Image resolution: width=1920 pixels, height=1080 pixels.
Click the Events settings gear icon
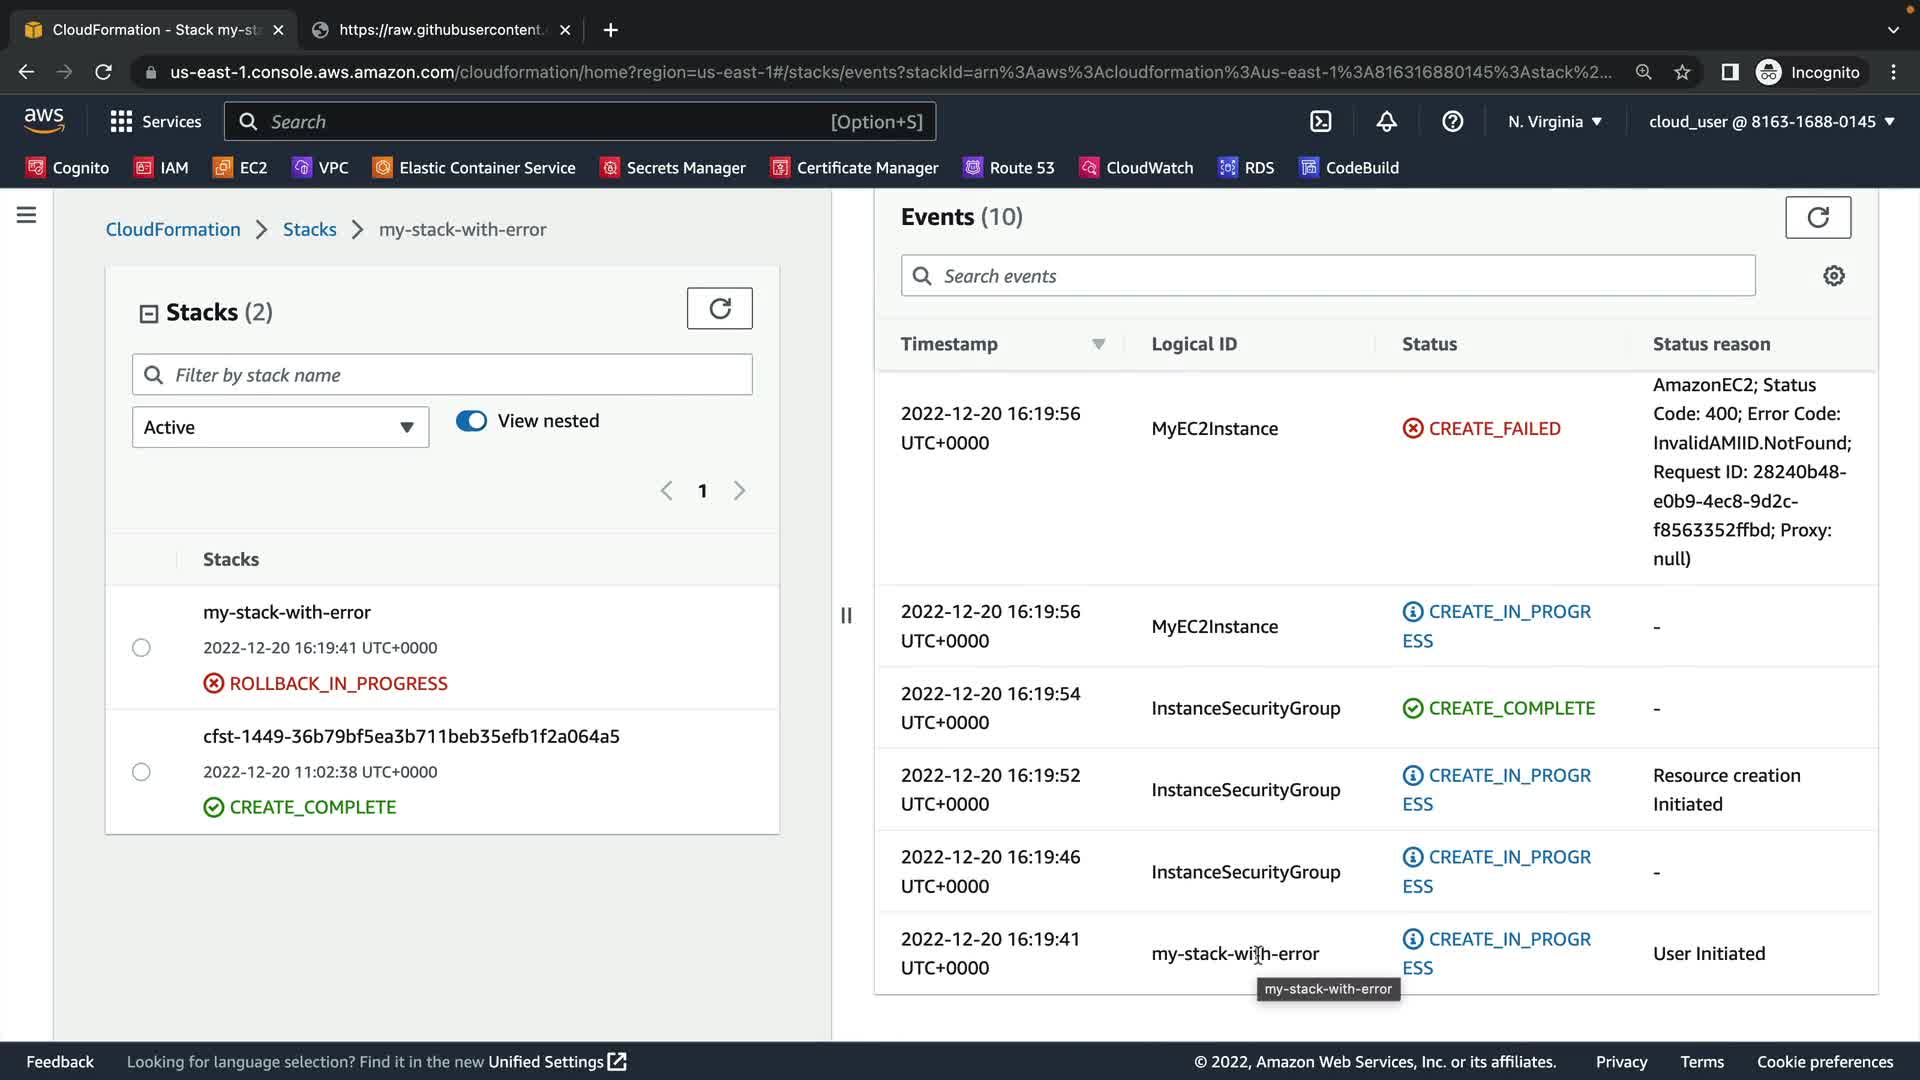(x=1833, y=276)
